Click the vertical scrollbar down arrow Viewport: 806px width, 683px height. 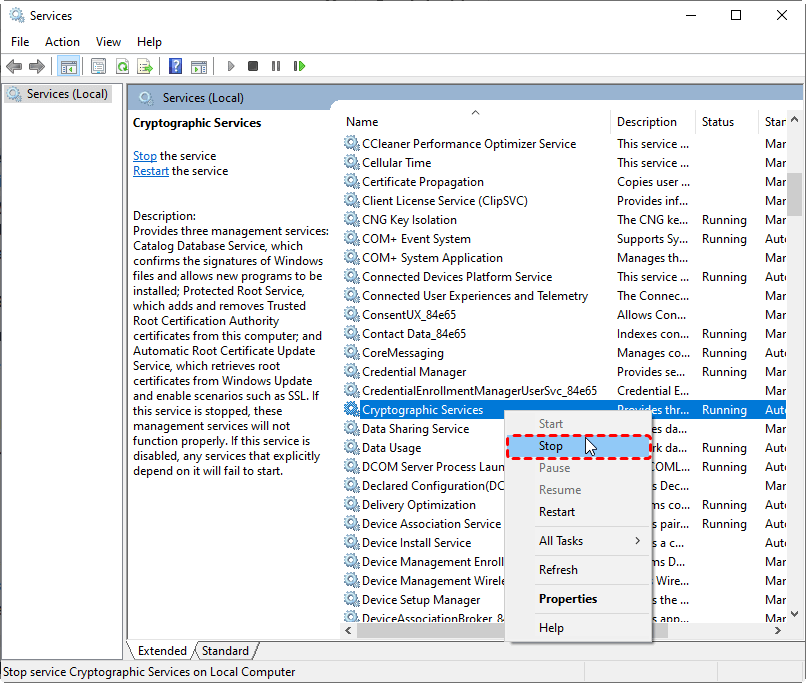(795, 612)
